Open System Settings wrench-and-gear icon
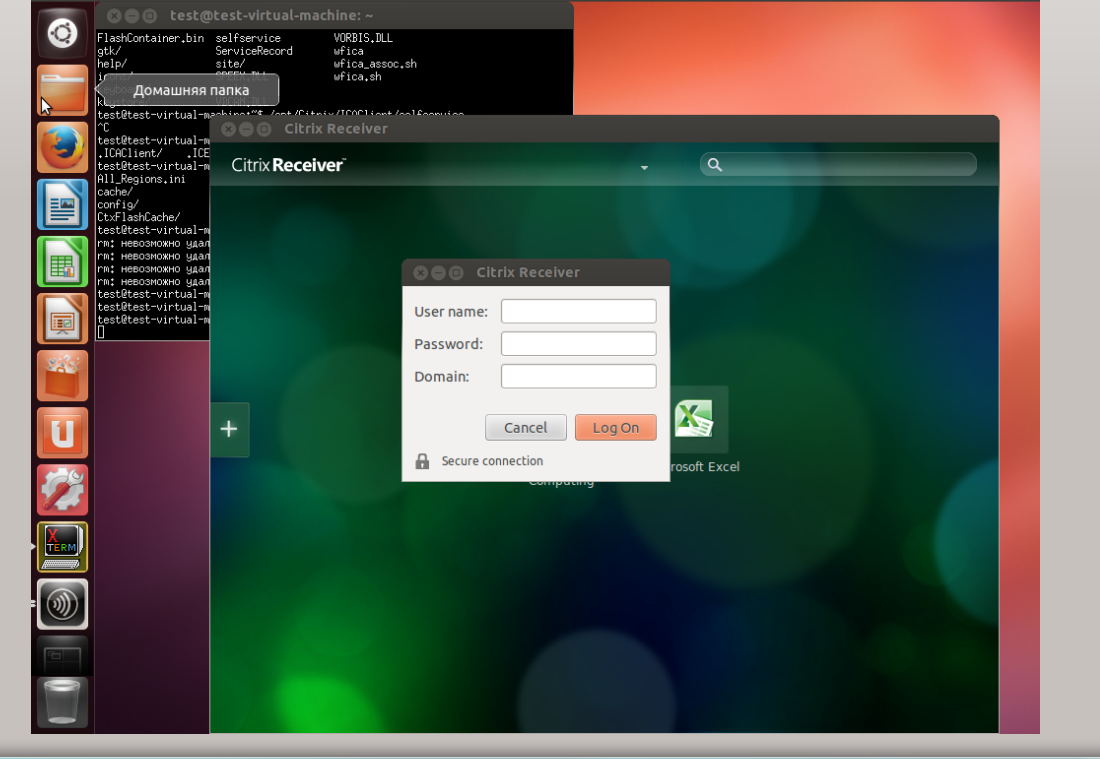The image size is (1100, 759). pos(62,490)
